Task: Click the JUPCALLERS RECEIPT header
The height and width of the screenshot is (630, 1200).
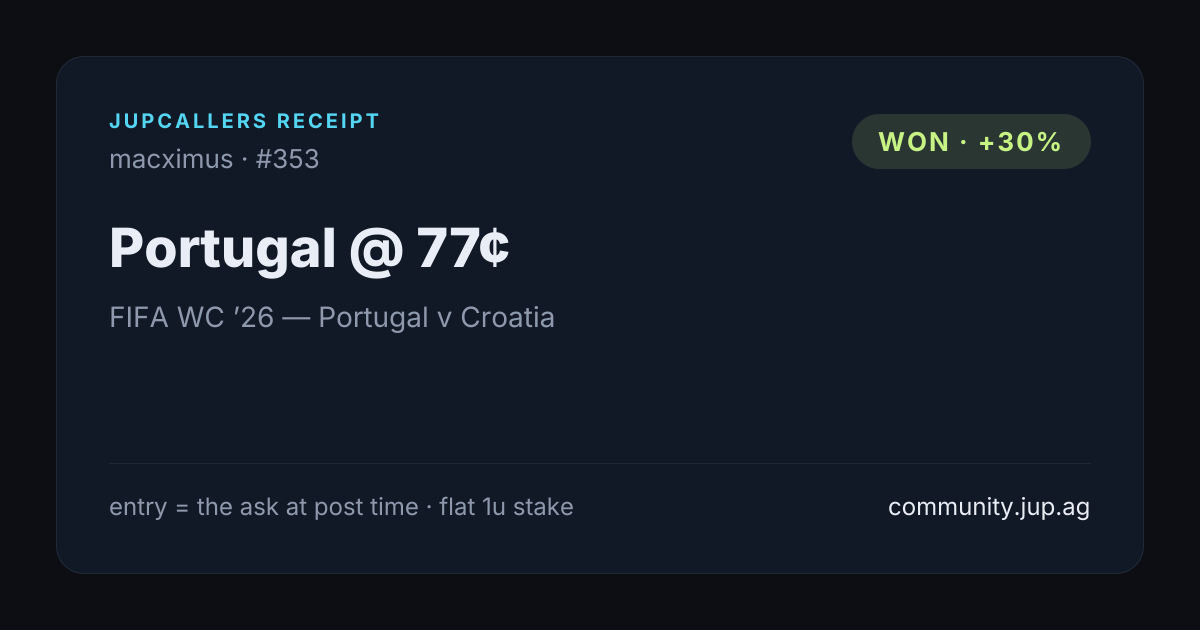Action: [245, 122]
